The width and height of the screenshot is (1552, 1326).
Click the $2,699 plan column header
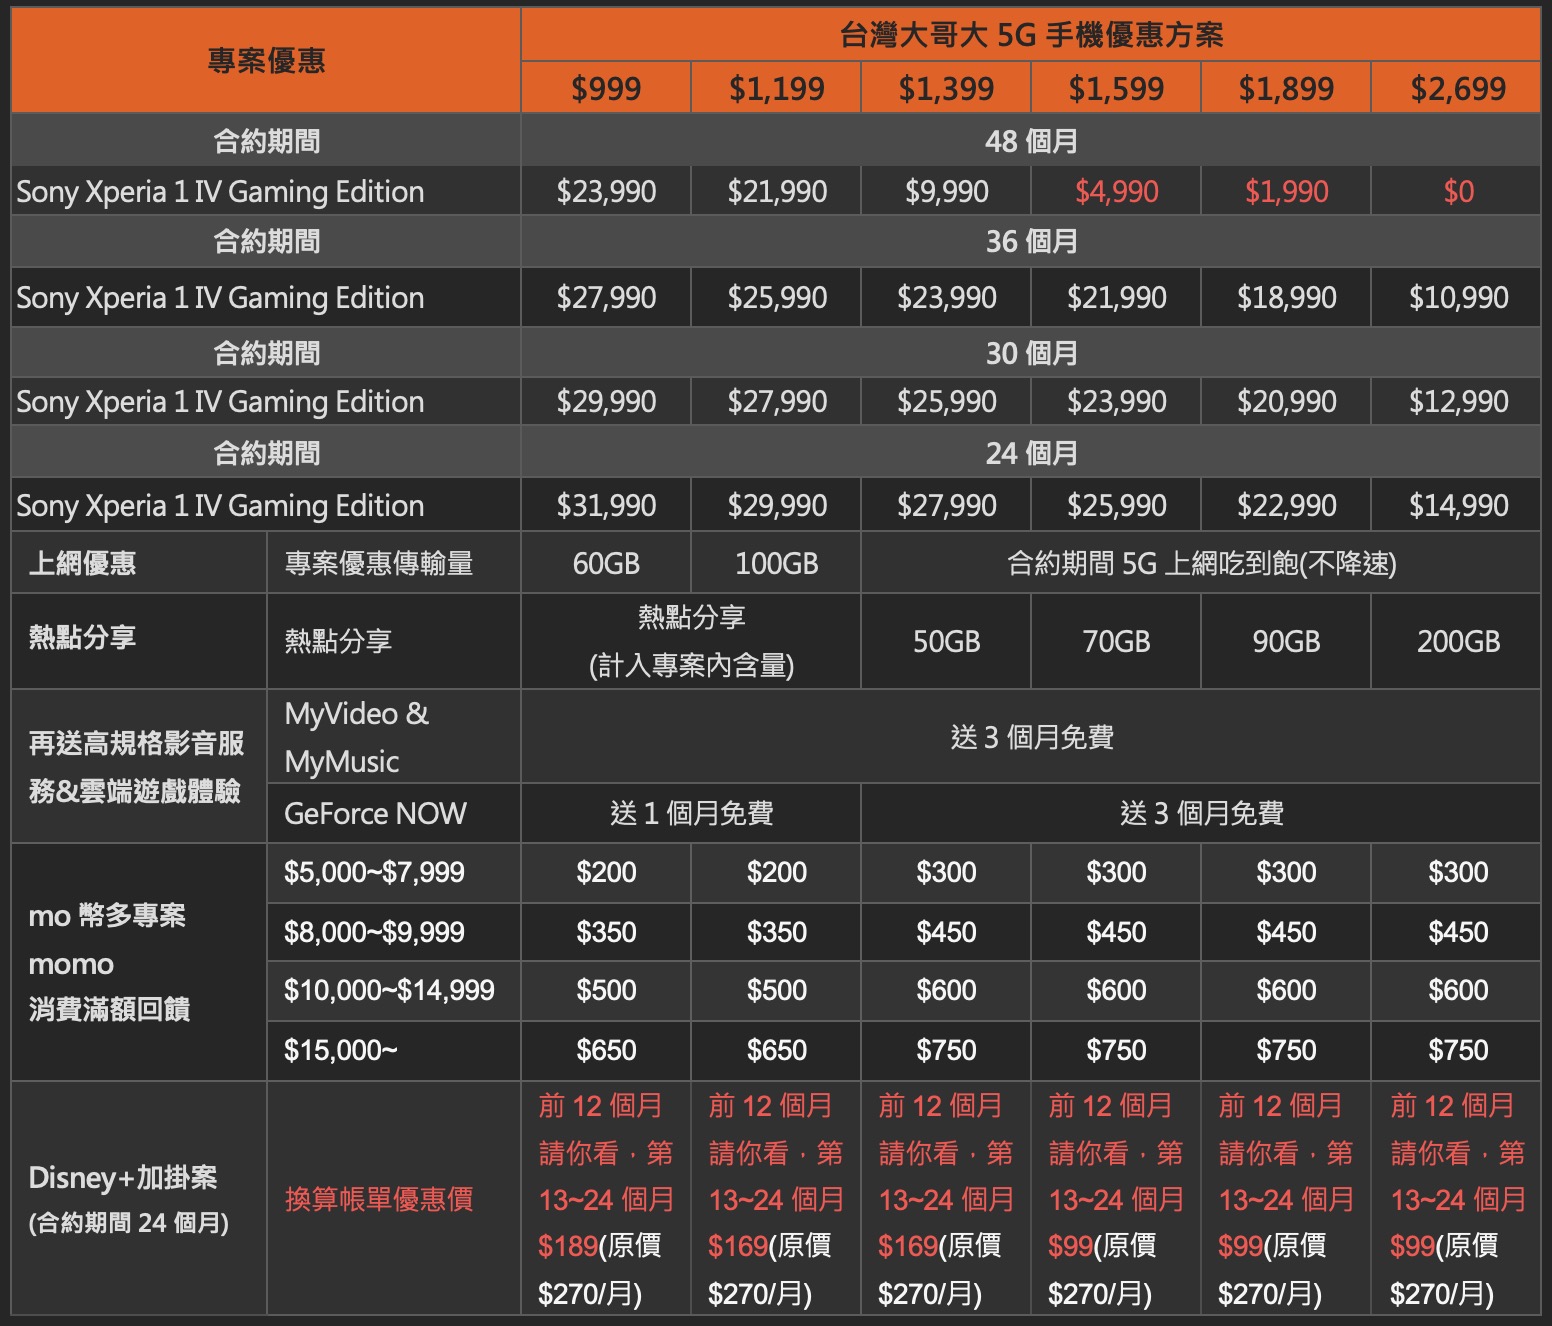(1457, 88)
